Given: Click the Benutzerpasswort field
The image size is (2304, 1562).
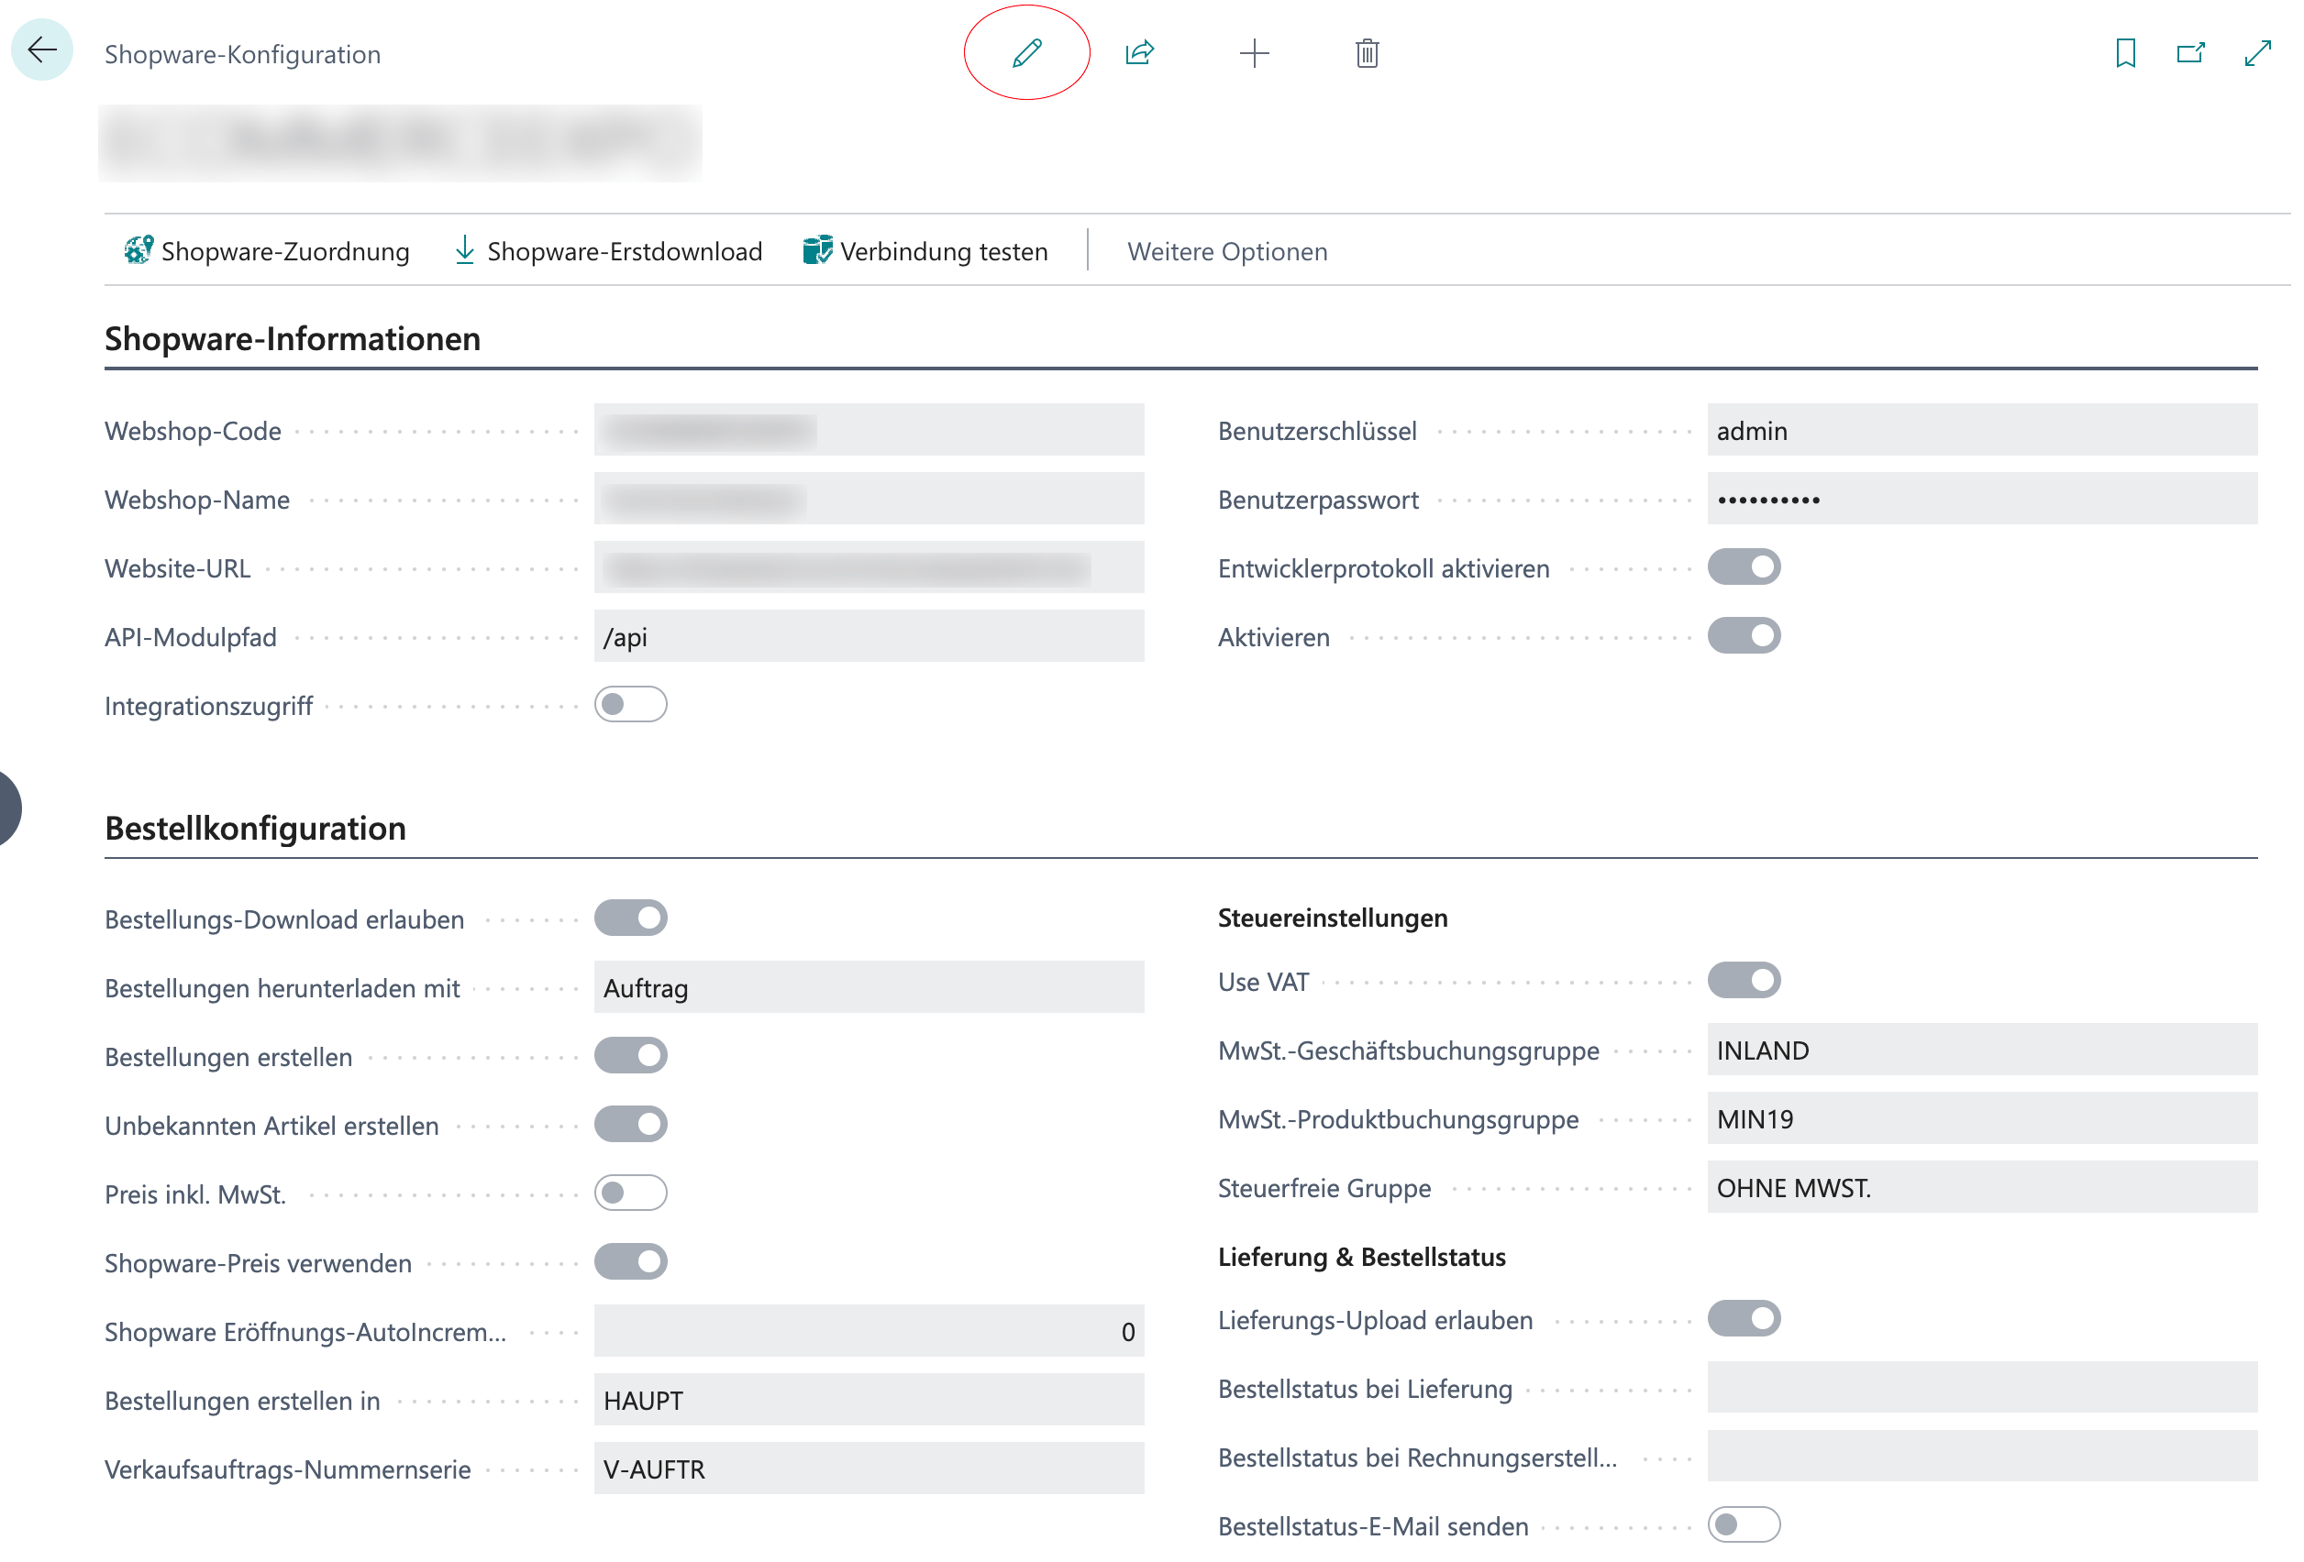Looking at the screenshot, I should (x=1981, y=499).
